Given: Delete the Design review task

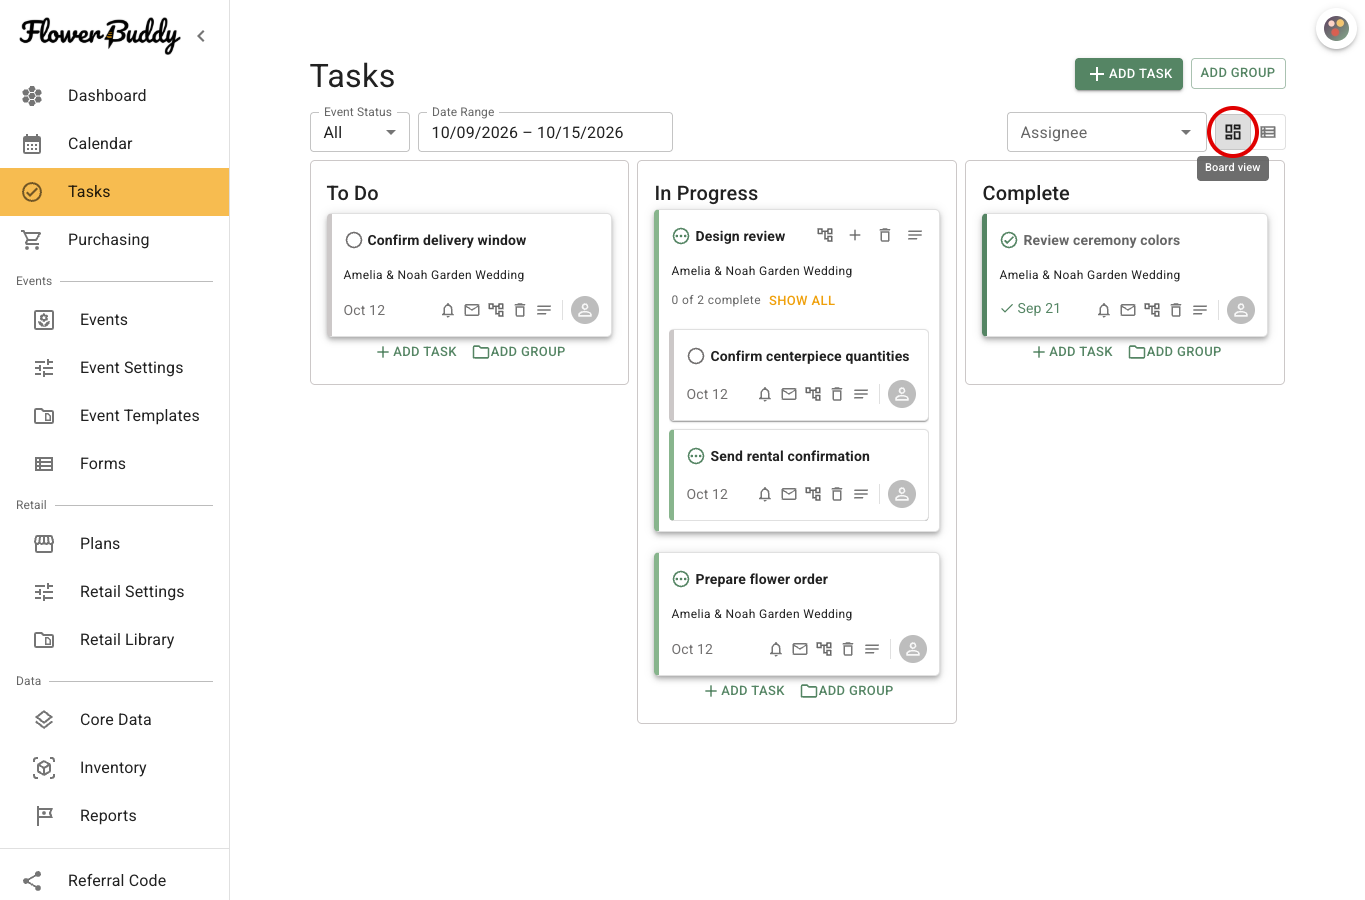Looking at the screenshot, I should (x=885, y=235).
